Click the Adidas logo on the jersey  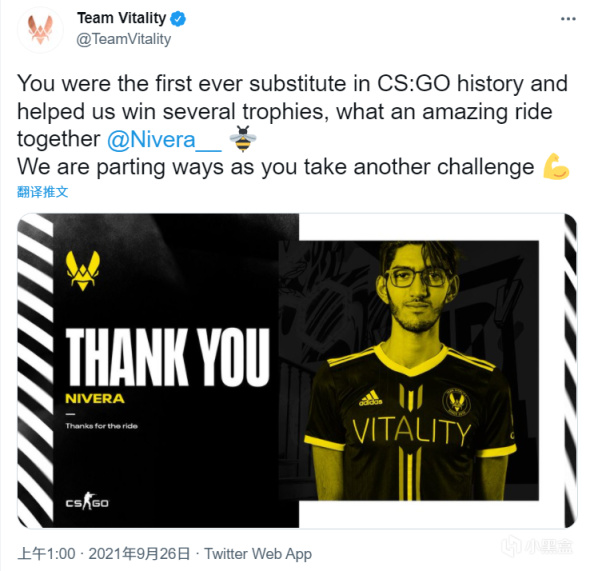(x=370, y=398)
